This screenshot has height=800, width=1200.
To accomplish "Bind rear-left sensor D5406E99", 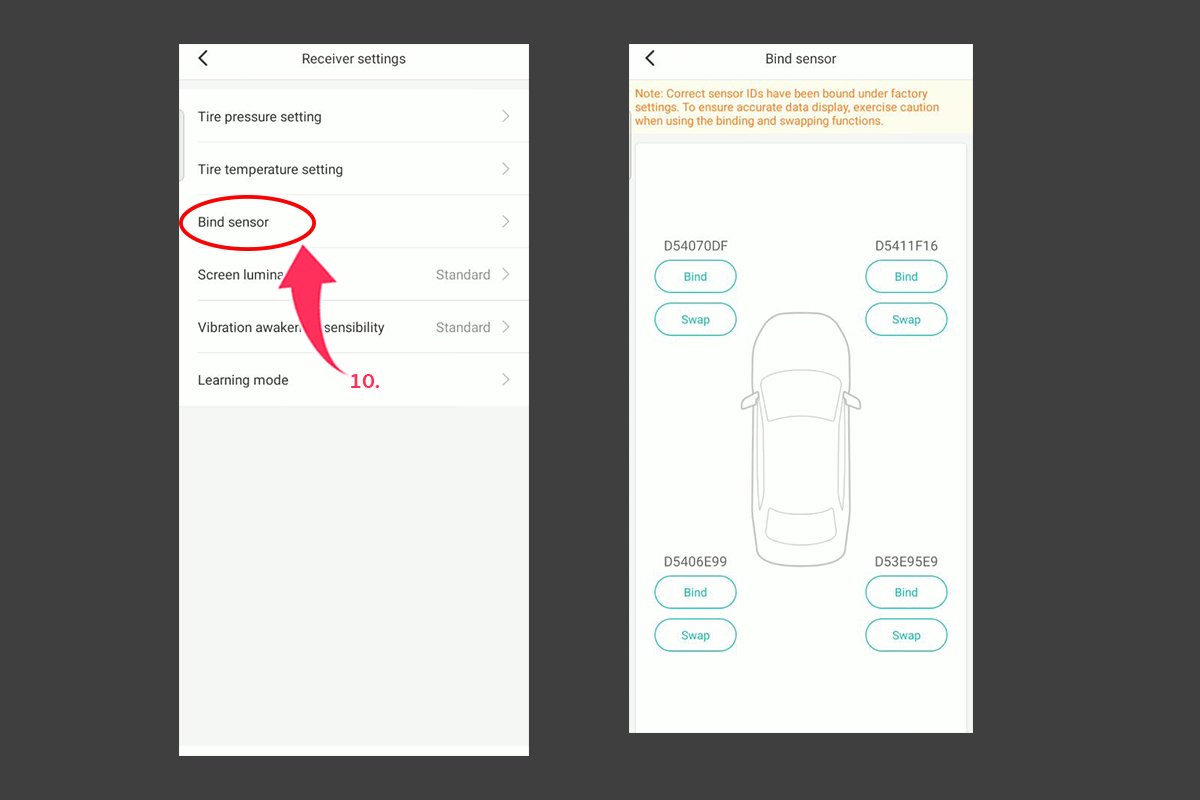I will click(695, 593).
